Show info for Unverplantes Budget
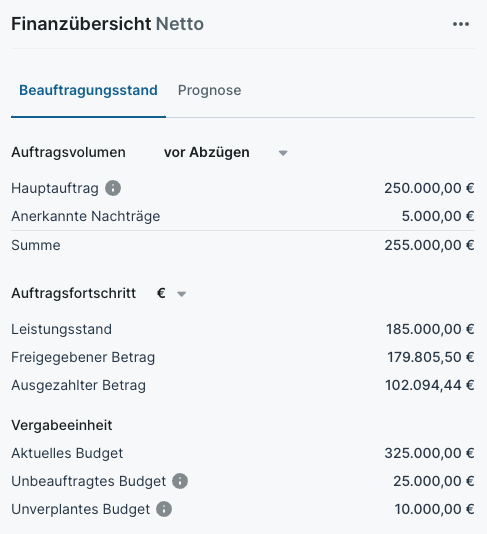The width and height of the screenshot is (487, 534). [164, 509]
